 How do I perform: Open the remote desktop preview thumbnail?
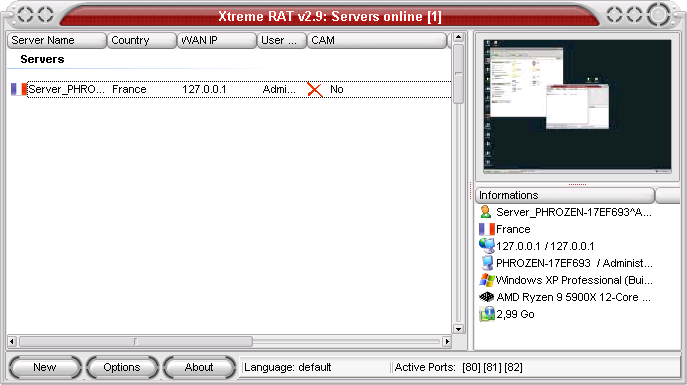pyautogui.click(x=577, y=106)
